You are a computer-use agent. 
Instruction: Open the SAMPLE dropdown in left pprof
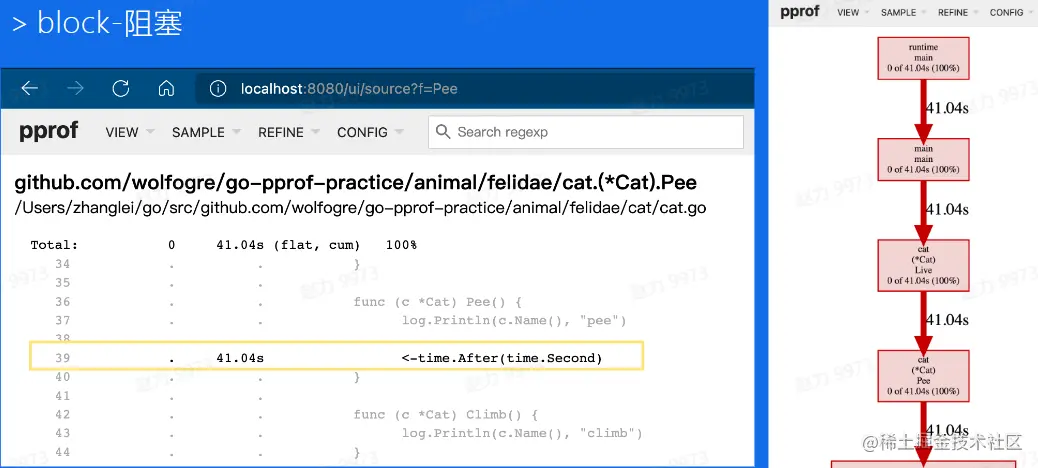click(206, 132)
